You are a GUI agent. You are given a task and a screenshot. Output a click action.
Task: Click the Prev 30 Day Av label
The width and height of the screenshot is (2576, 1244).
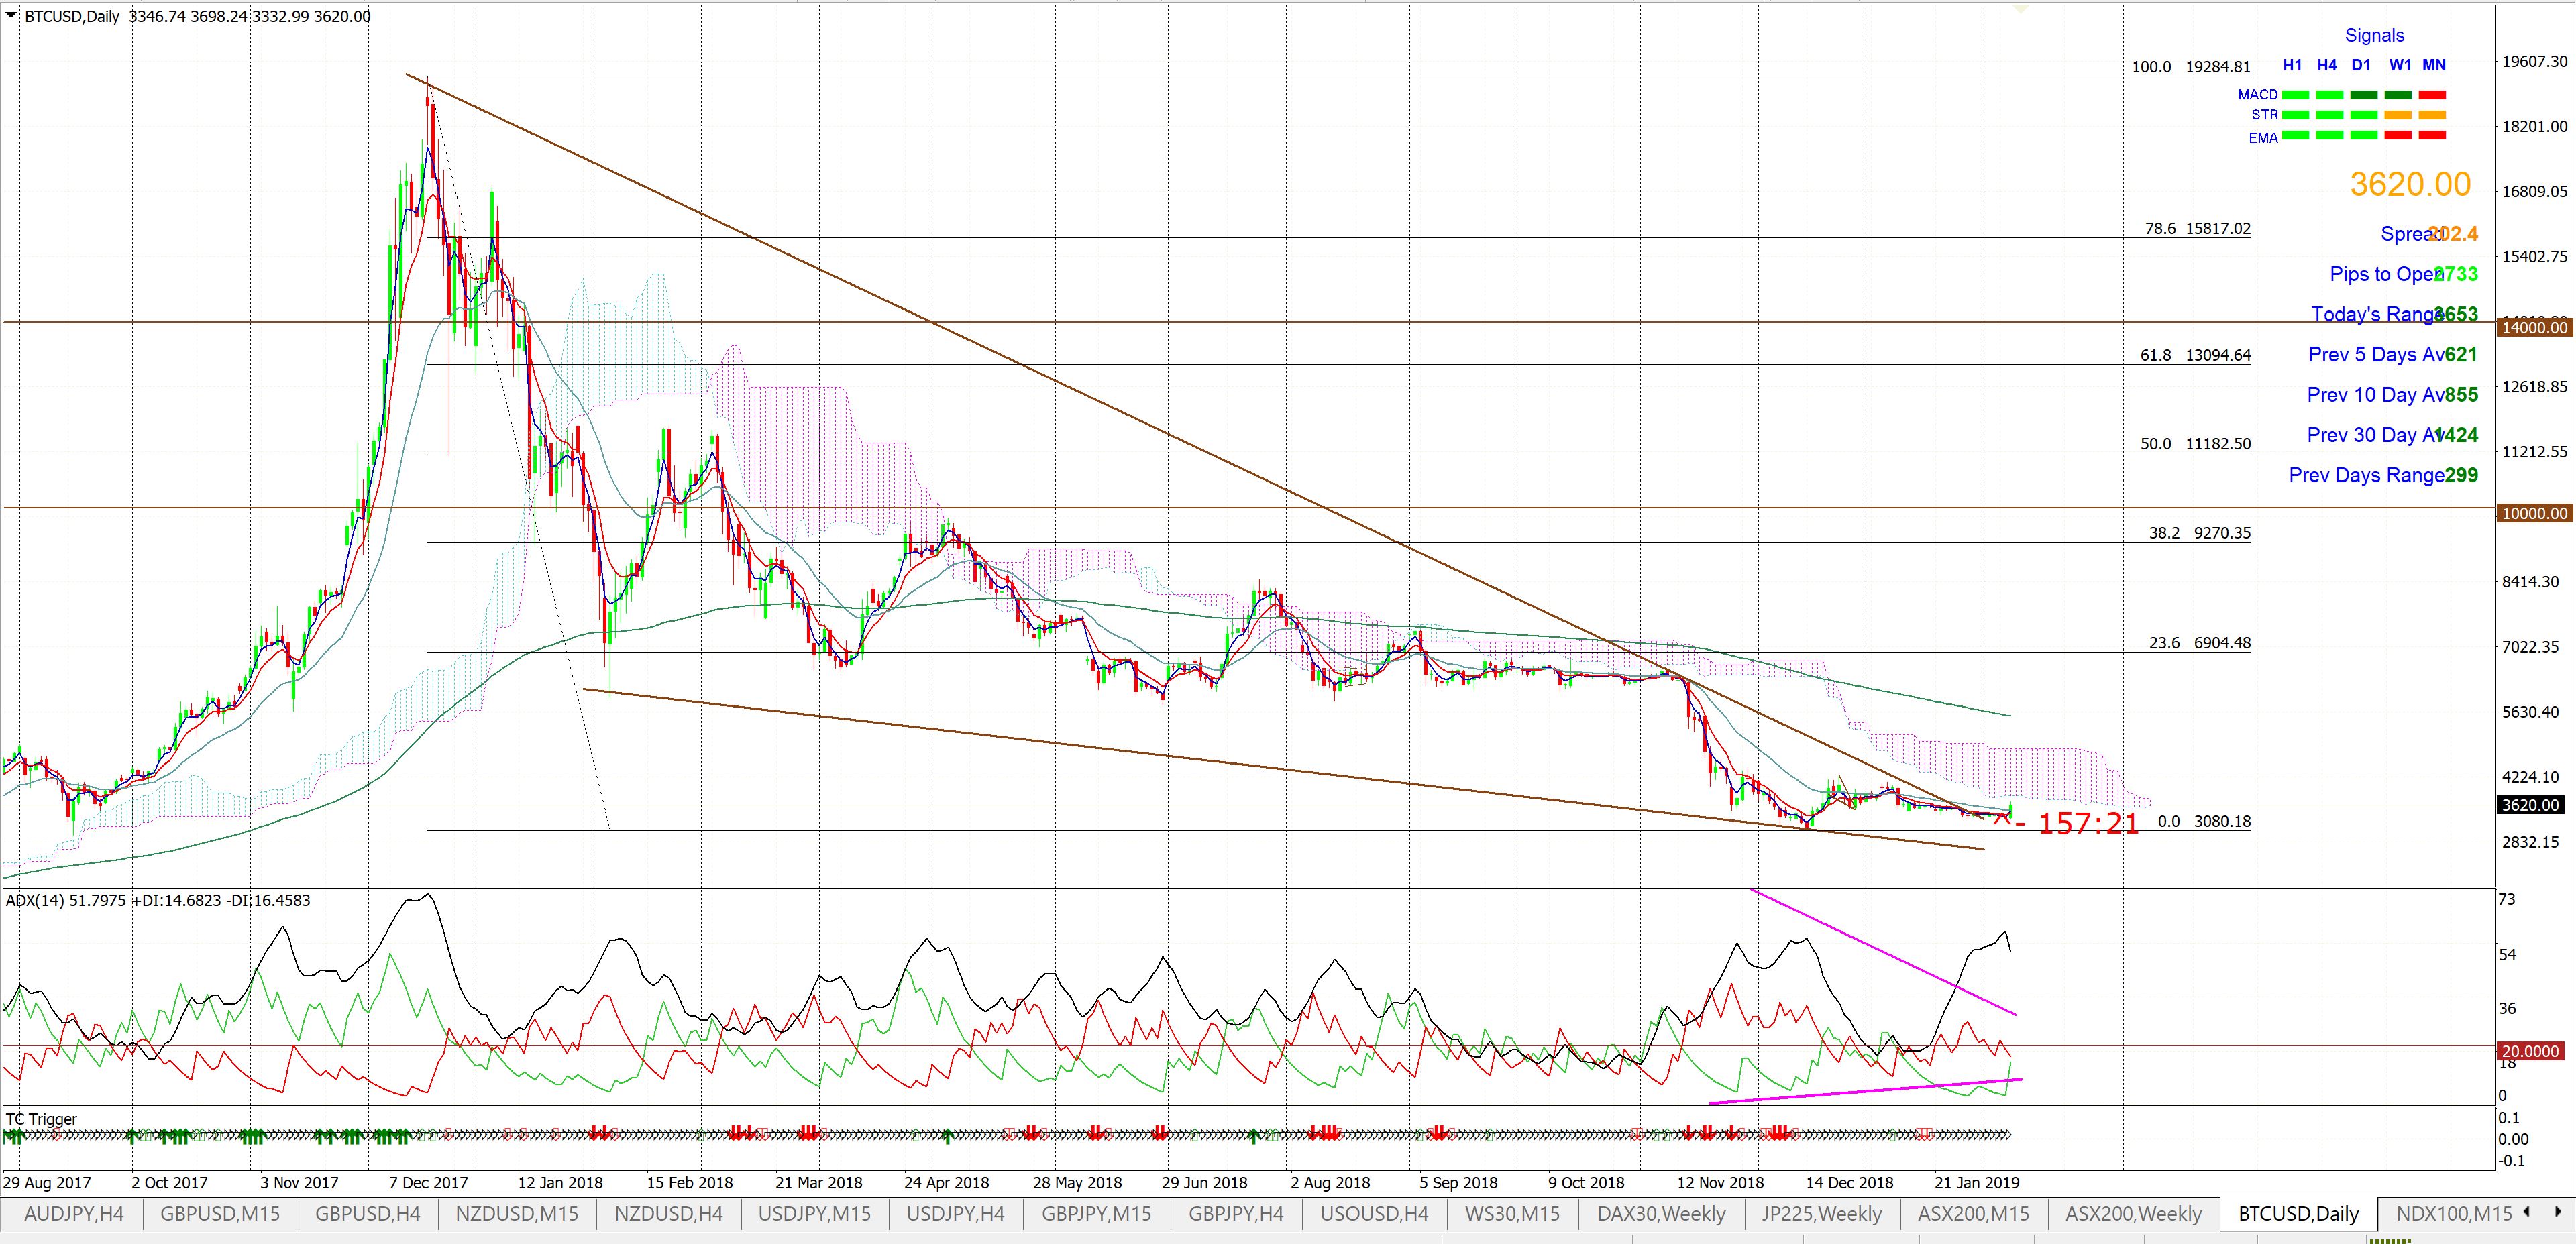click(2376, 434)
